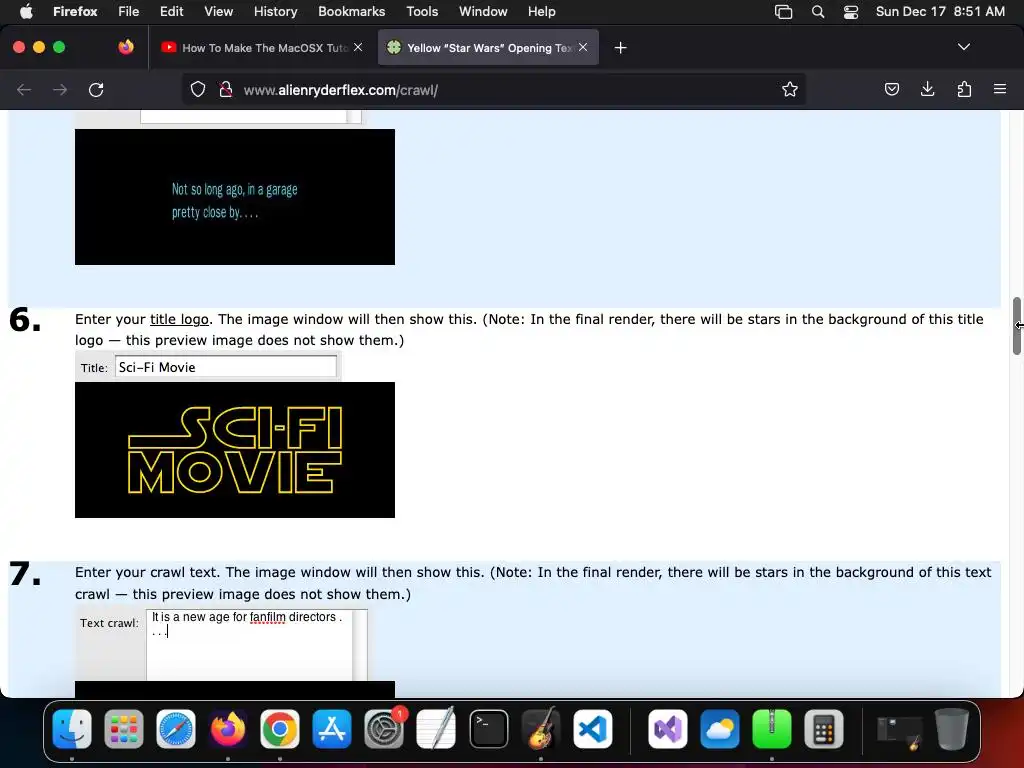The width and height of the screenshot is (1024, 768).
Task: Open the cloud app icon in Dock
Action: point(720,729)
